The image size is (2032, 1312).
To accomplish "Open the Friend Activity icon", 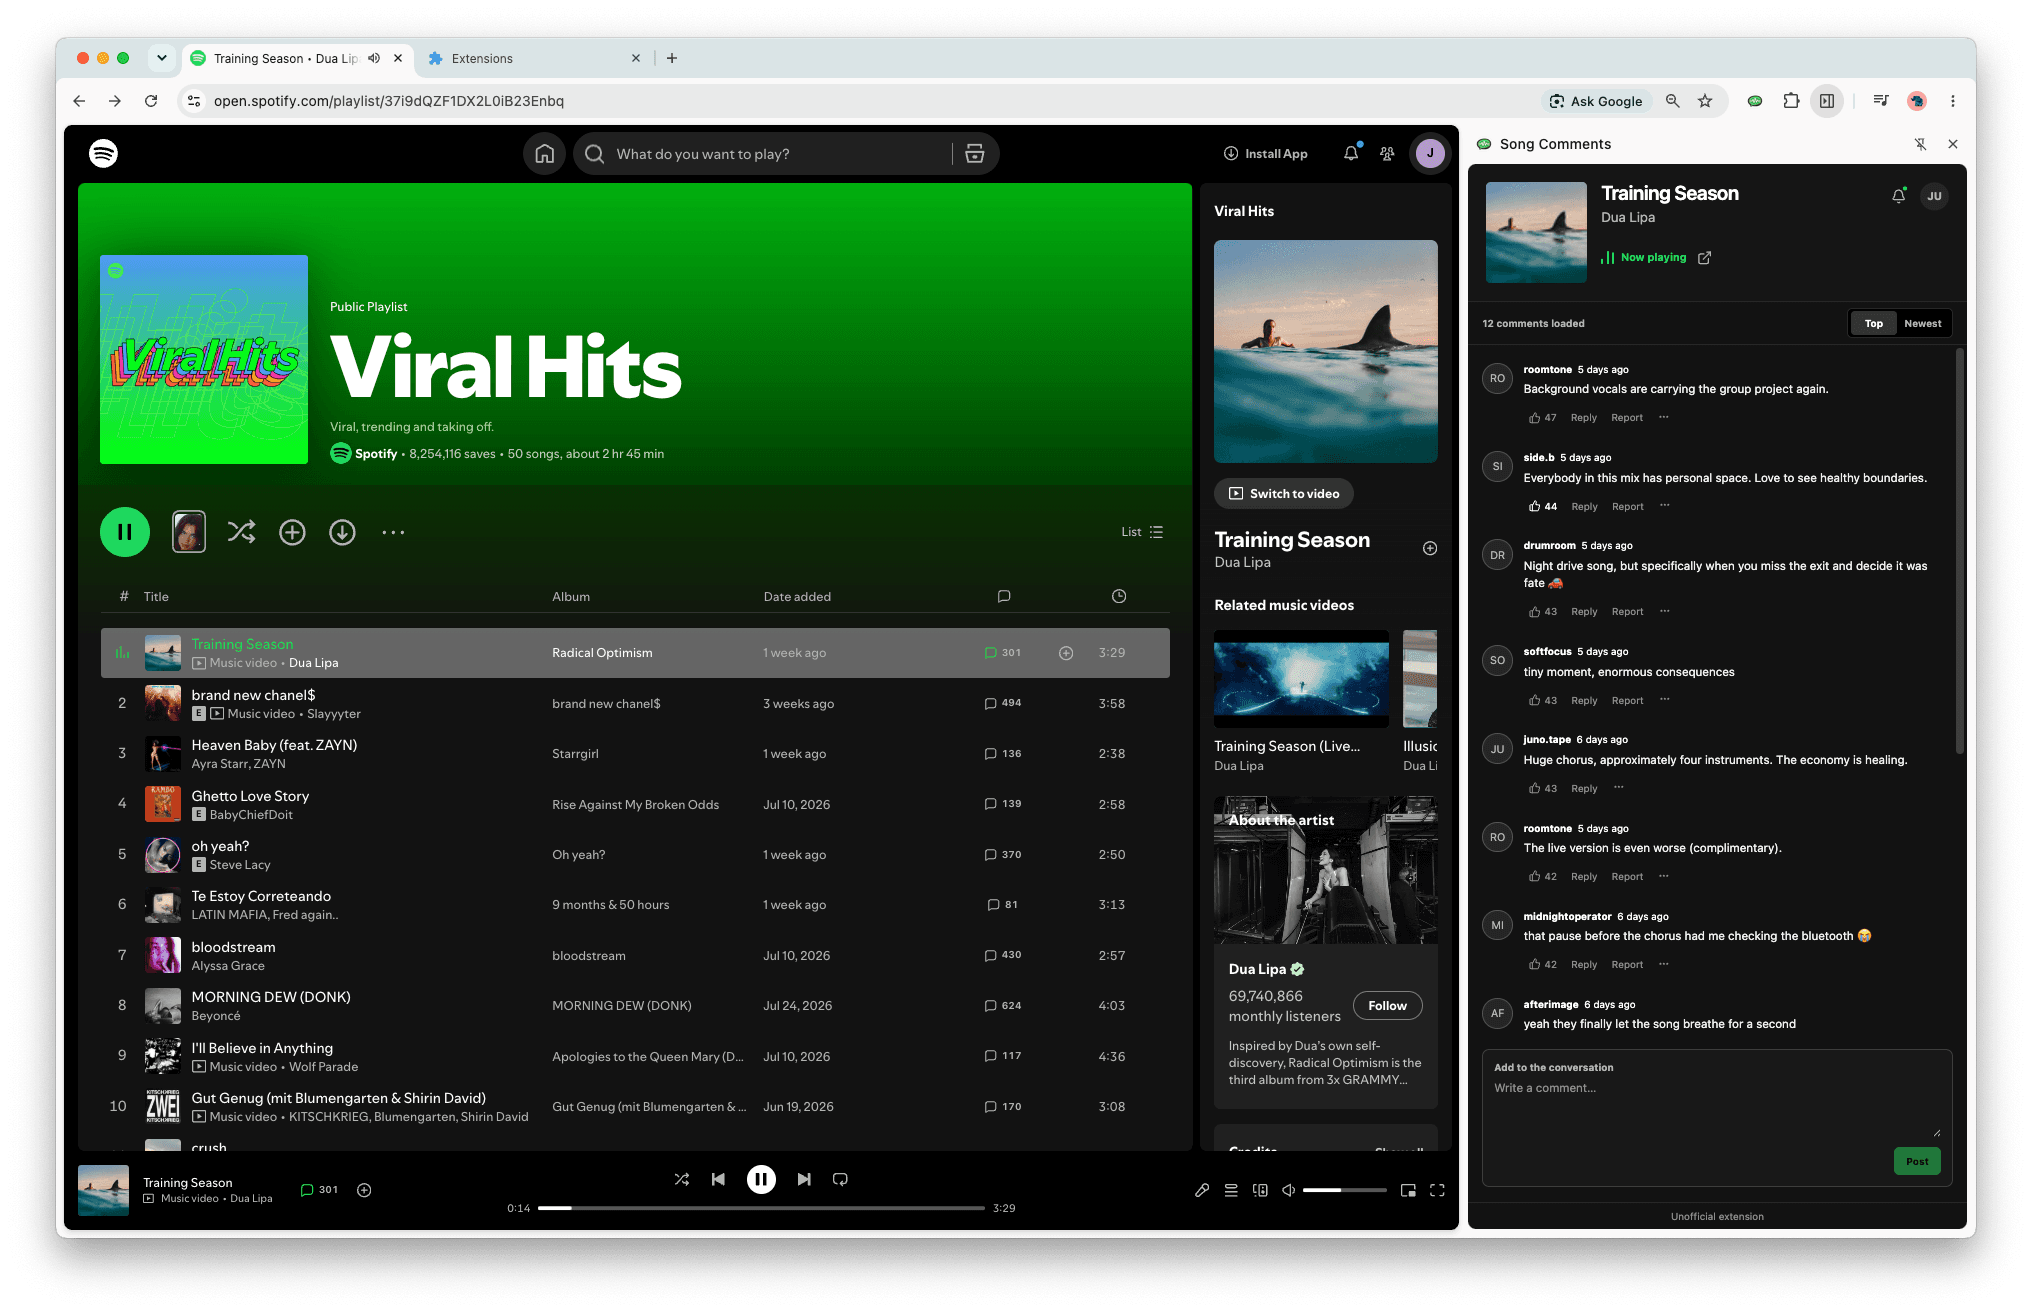I will click(1387, 154).
